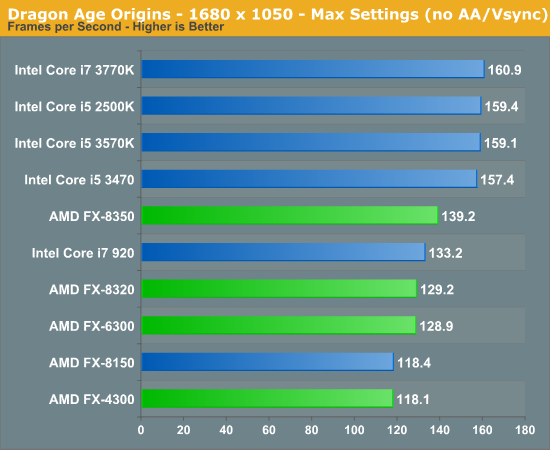Click the value 118.1
The image size is (550, 450).
(413, 399)
